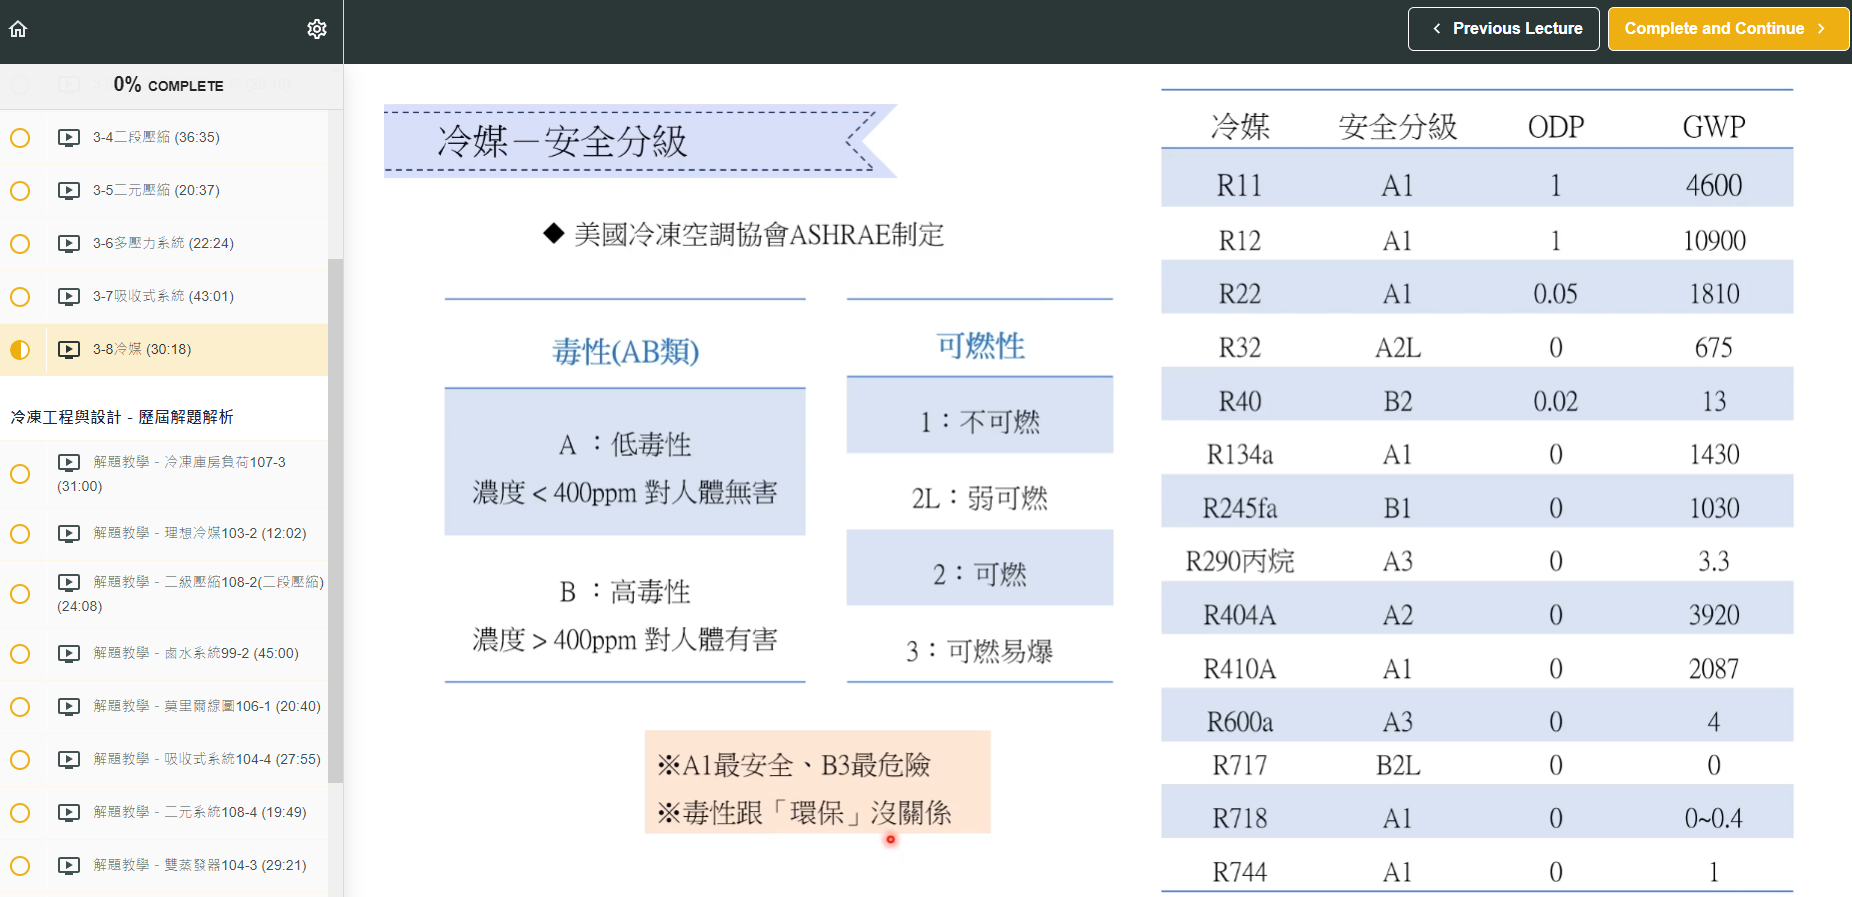Toggle completion circle for lecture 3-5
The width and height of the screenshot is (1852, 897).
(20, 191)
